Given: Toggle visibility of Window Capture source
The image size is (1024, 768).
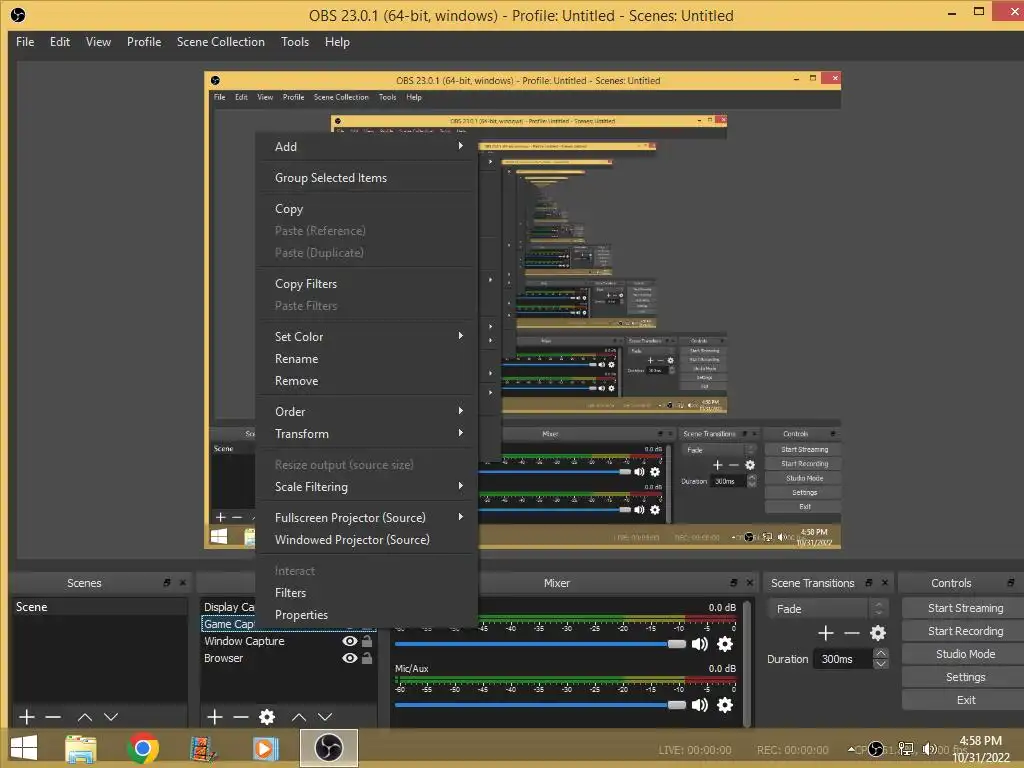Looking at the screenshot, I should tap(350, 641).
